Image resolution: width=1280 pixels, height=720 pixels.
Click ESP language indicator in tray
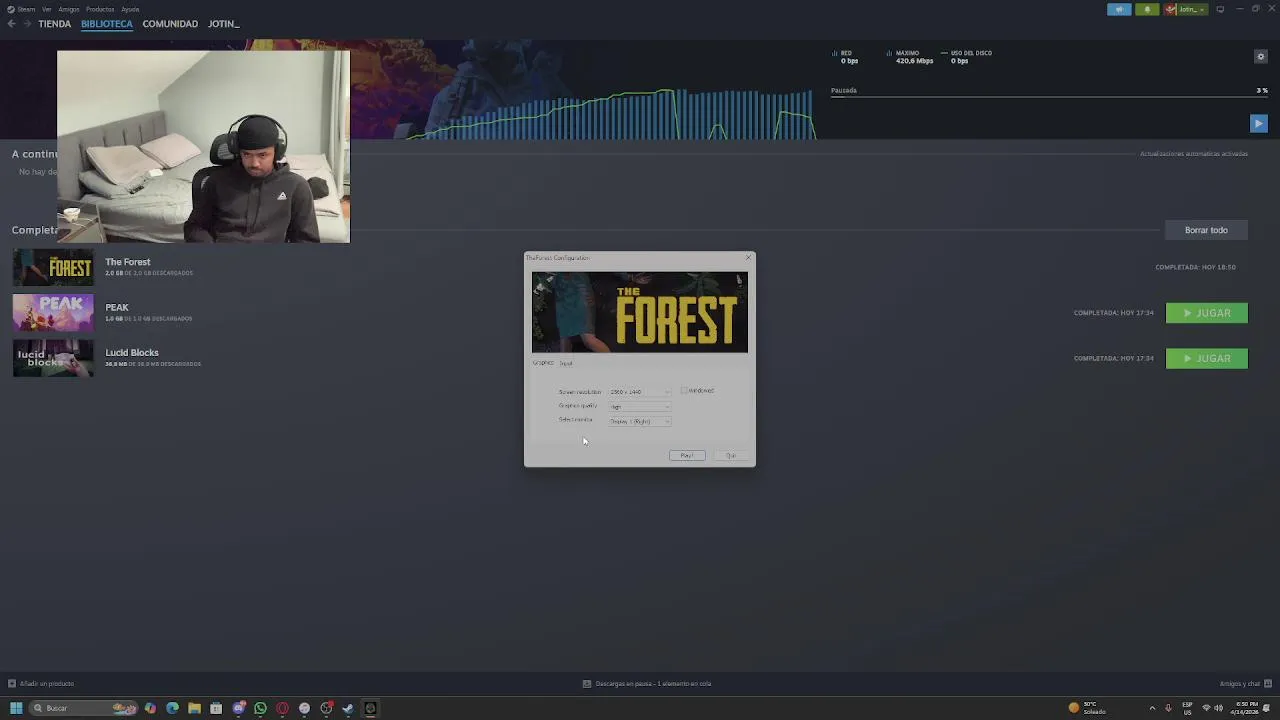pyautogui.click(x=1187, y=708)
